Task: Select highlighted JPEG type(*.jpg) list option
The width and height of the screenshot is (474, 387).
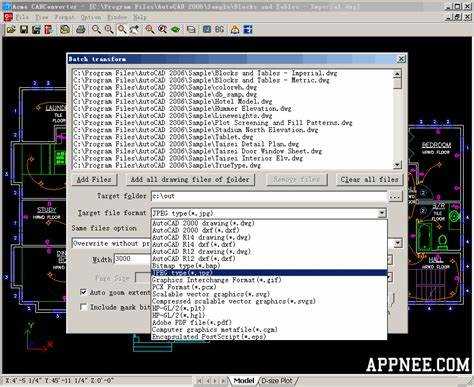Action: (x=269, y=273)
